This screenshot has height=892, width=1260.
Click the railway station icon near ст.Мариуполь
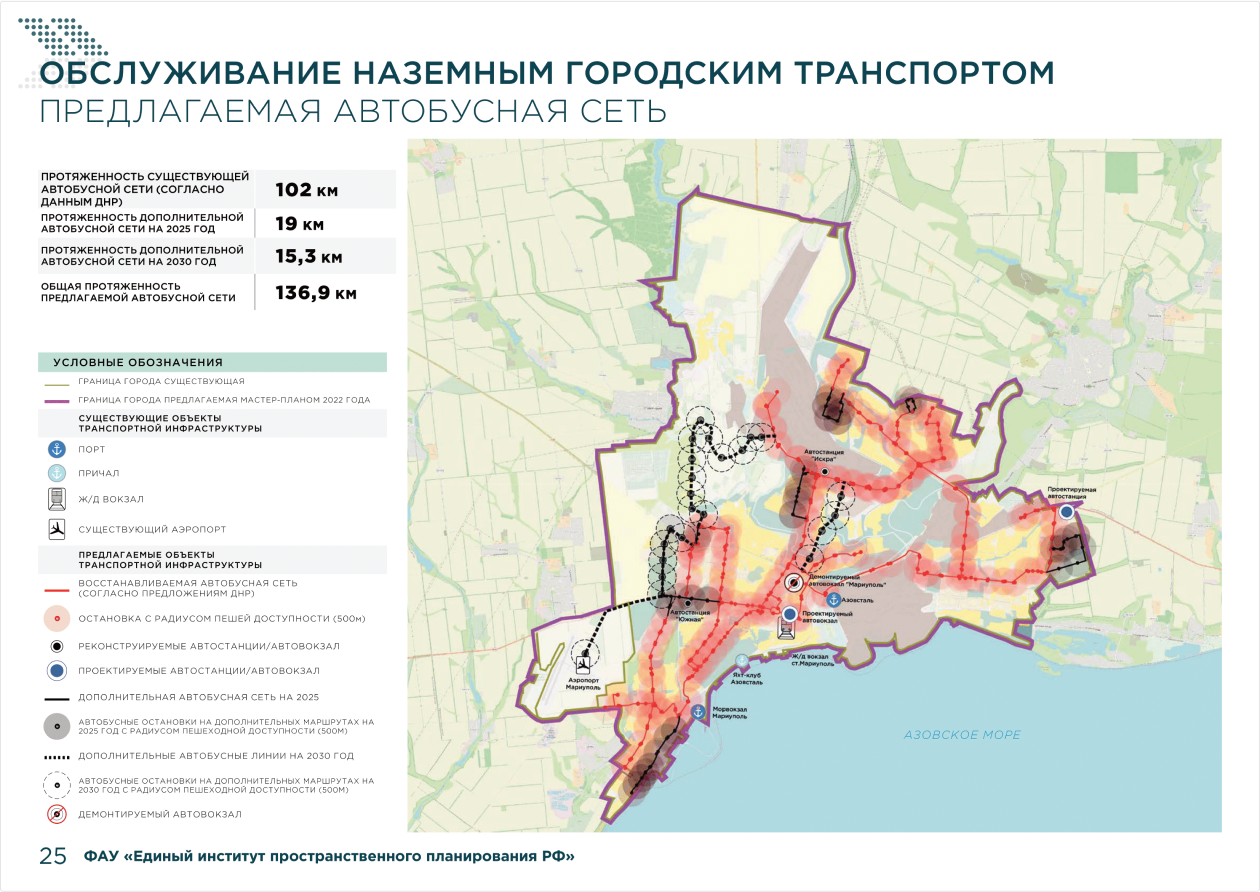(788, 629)
